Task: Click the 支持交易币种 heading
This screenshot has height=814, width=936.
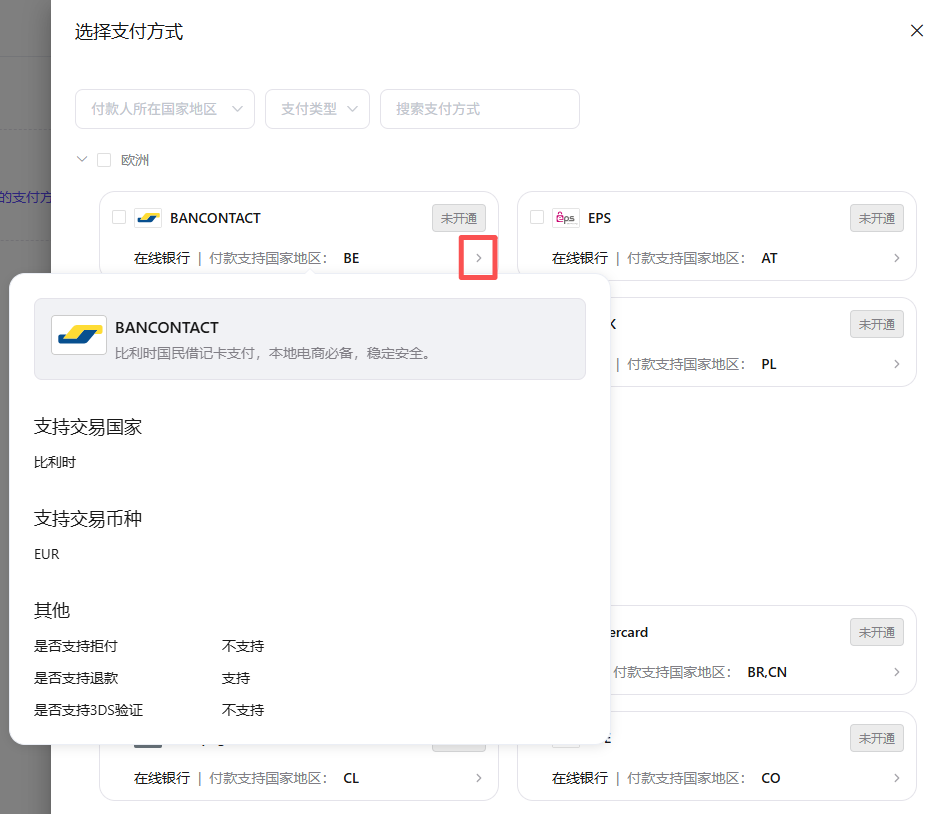Action: 88,519
